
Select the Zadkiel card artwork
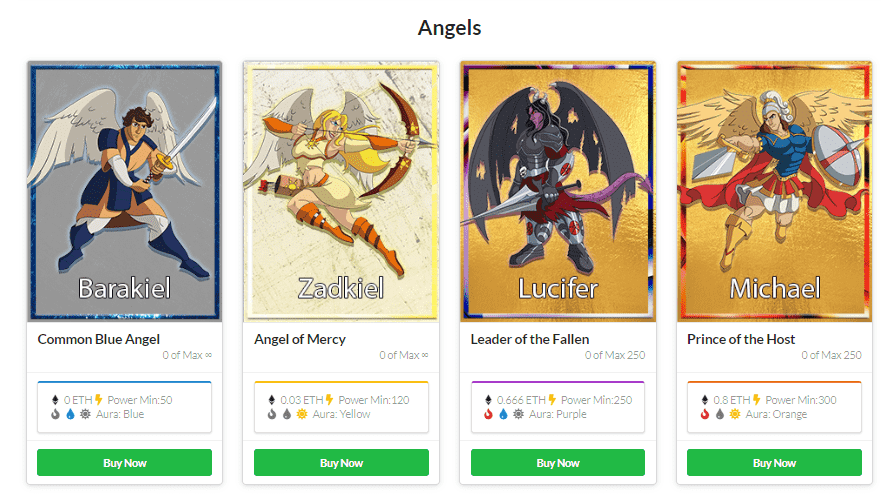click(x=341, y=191)
